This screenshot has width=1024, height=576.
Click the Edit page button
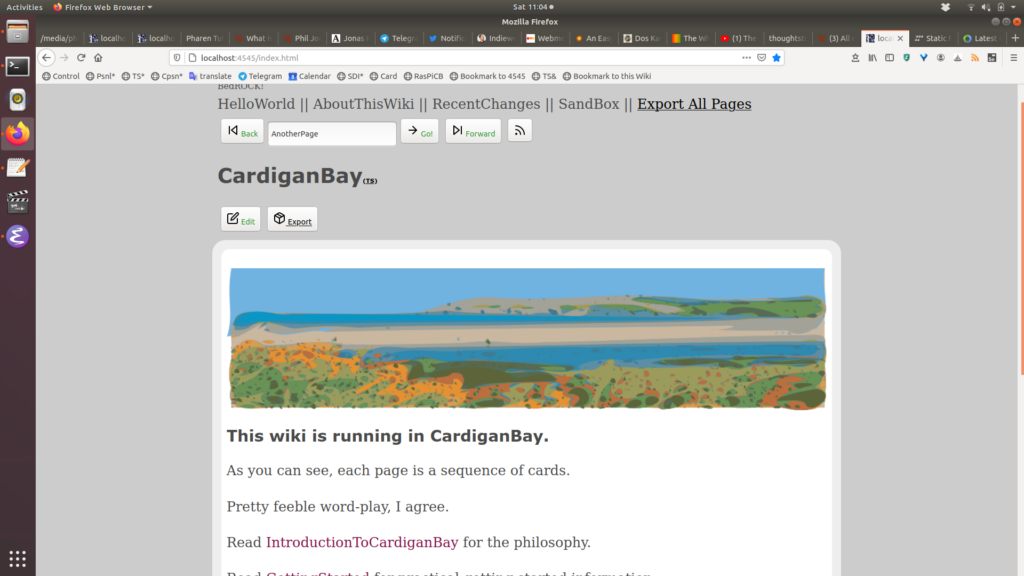point(240,219)
